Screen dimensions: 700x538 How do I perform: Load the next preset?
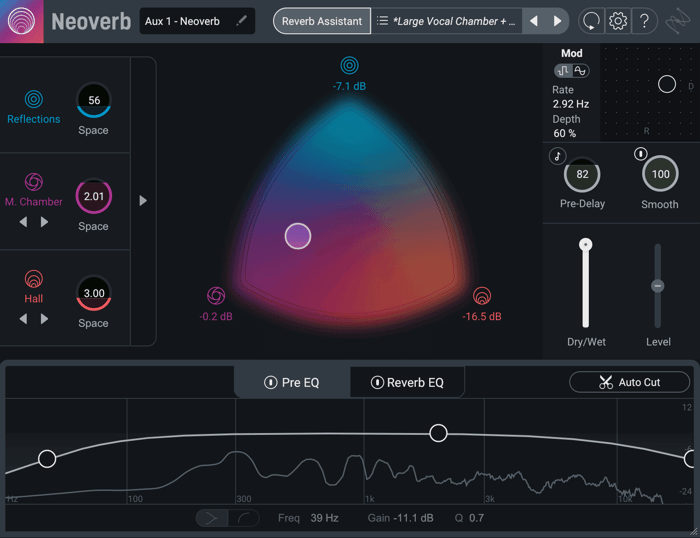pos(557,21)
